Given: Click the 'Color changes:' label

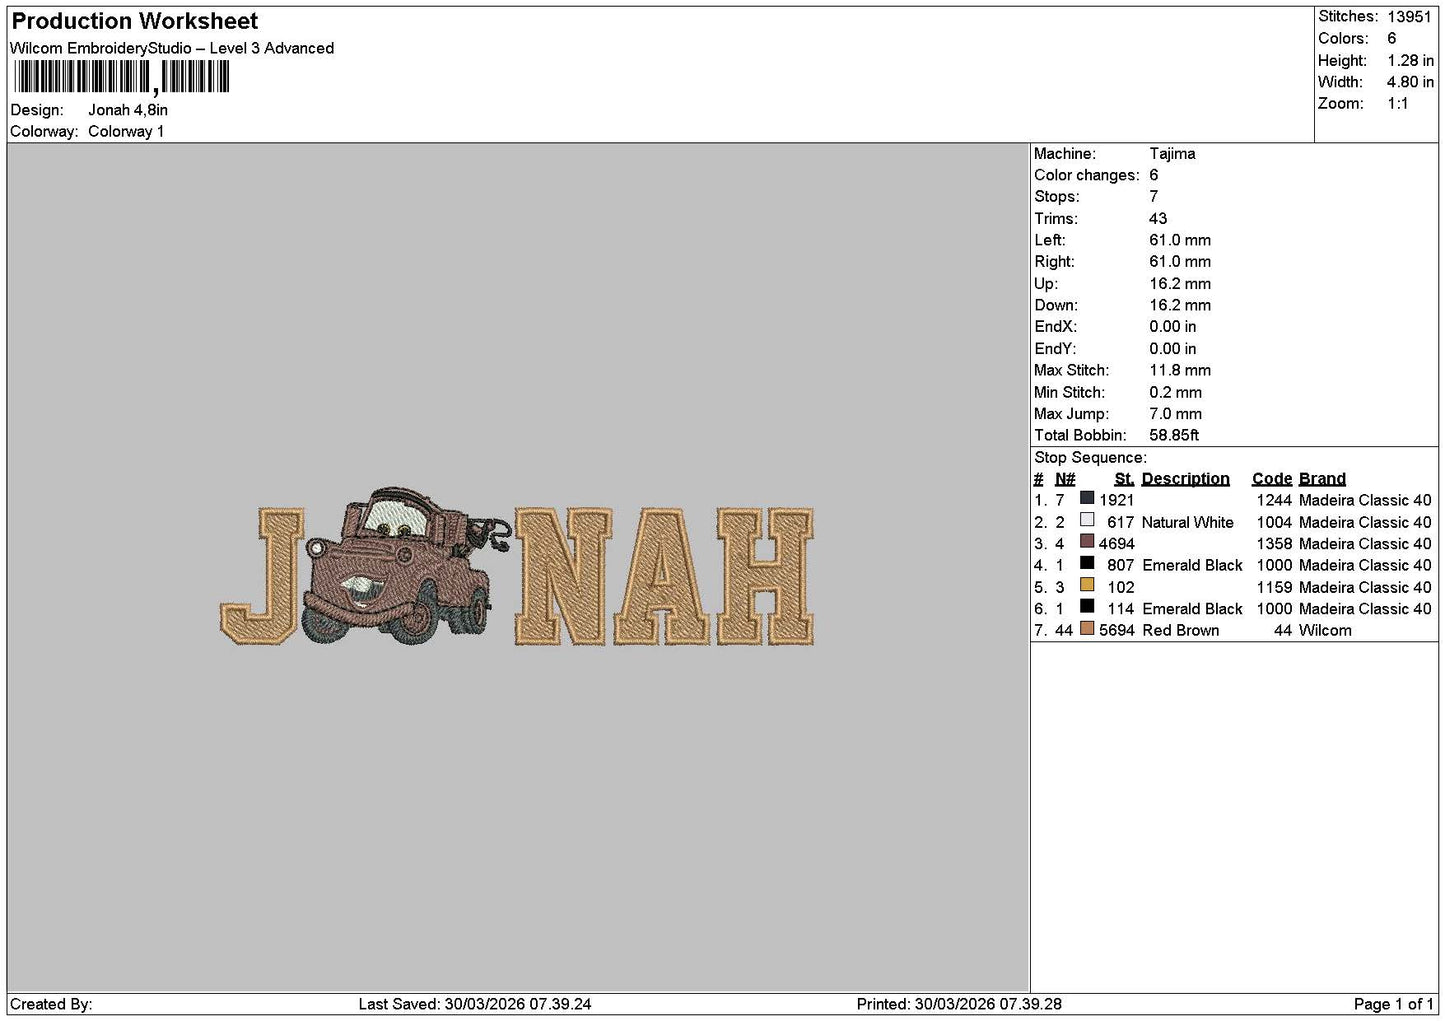Looking at the screenshot, I should point(1086,175).
